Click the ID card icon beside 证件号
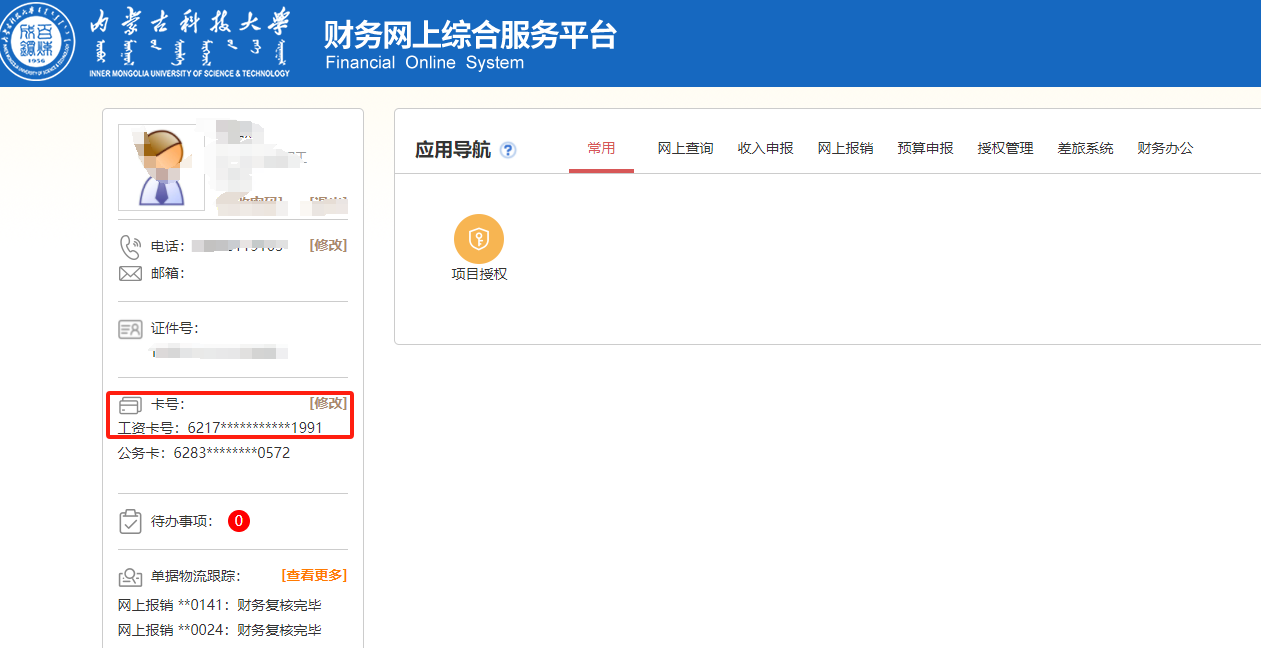 (130, 329)
